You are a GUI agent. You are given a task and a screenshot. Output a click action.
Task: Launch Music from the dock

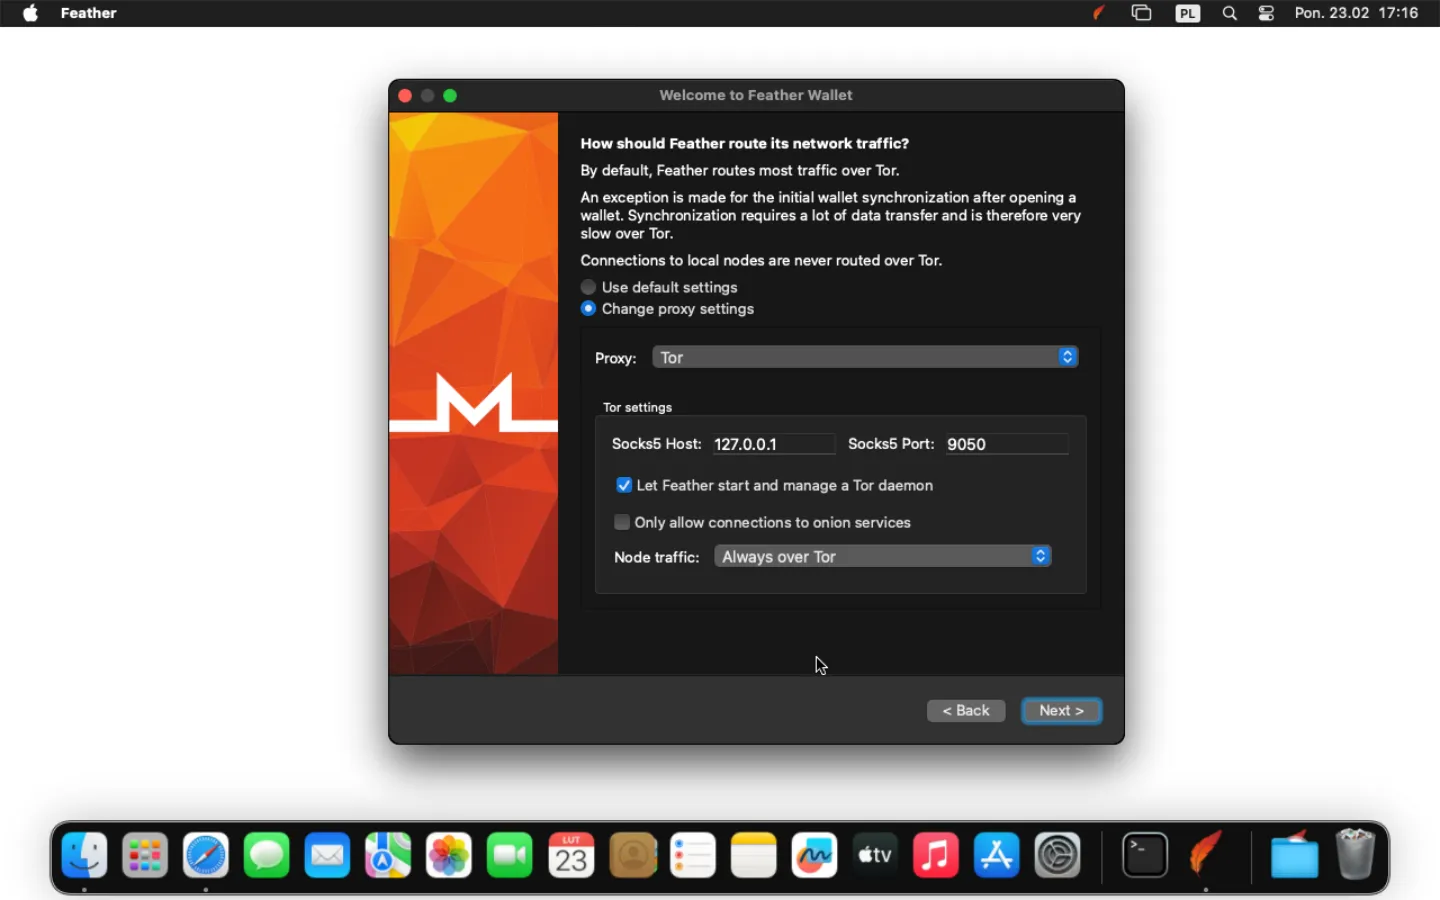click(x=937, y=856)
